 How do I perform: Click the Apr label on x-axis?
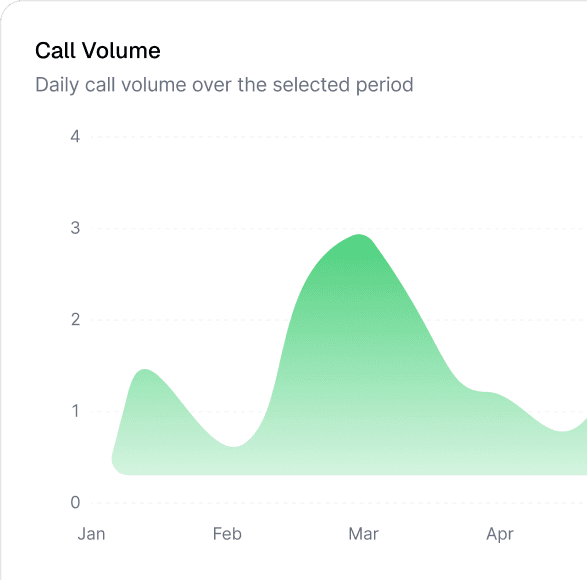500,534
